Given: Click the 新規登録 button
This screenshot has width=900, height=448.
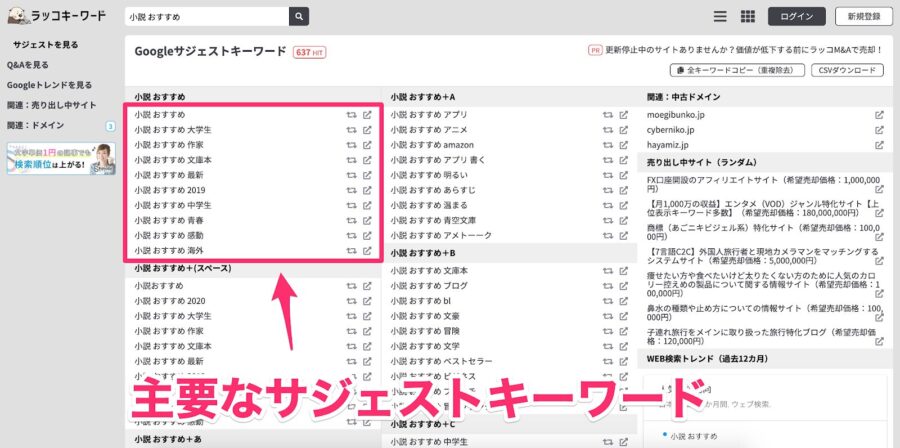Looking at the screenshot, I should [x=864, y=17].
